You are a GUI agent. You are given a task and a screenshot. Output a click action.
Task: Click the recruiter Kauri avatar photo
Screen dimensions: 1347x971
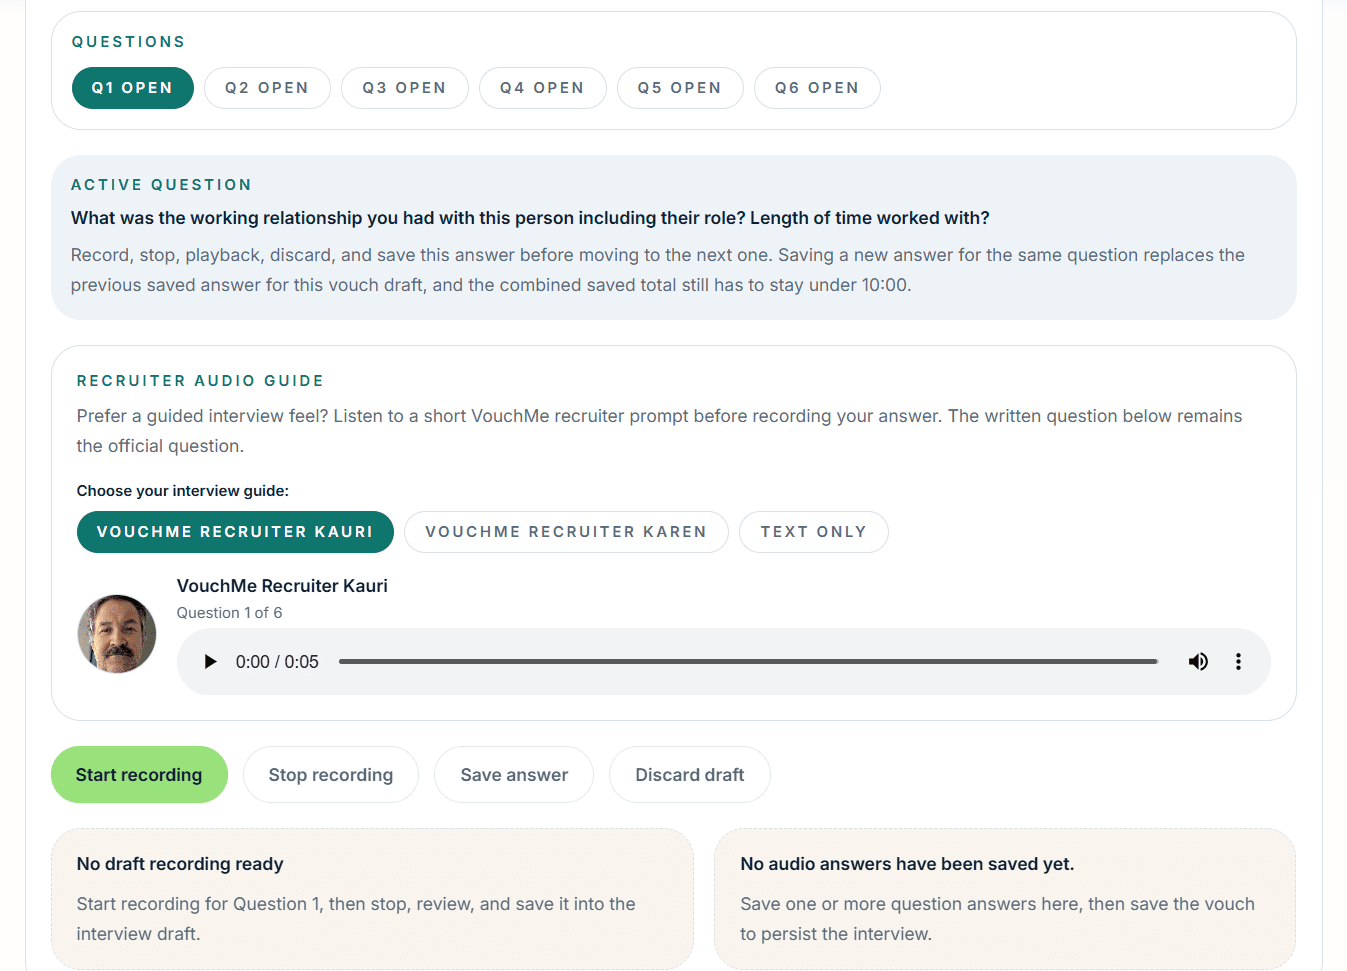[x=117, y=634]
